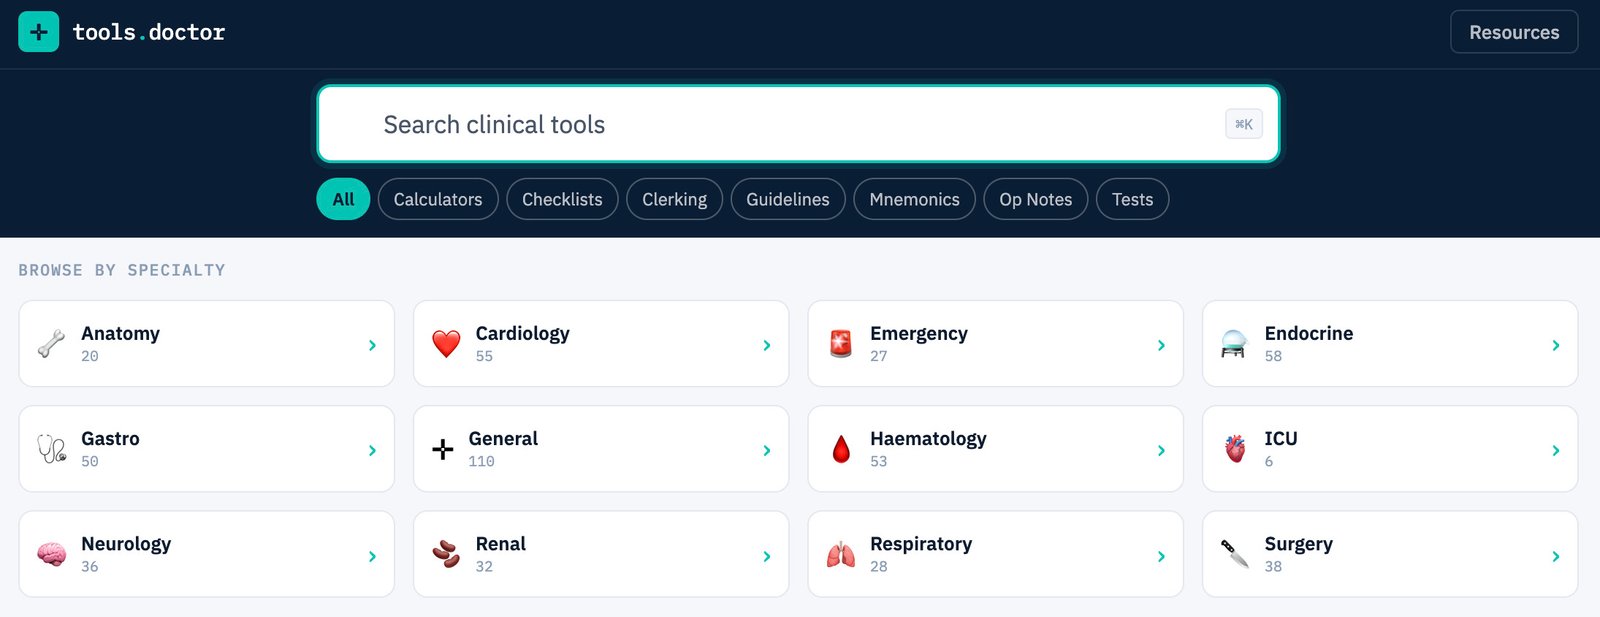Open the General specialty title

pyautogui.click(x=503, y=438)
